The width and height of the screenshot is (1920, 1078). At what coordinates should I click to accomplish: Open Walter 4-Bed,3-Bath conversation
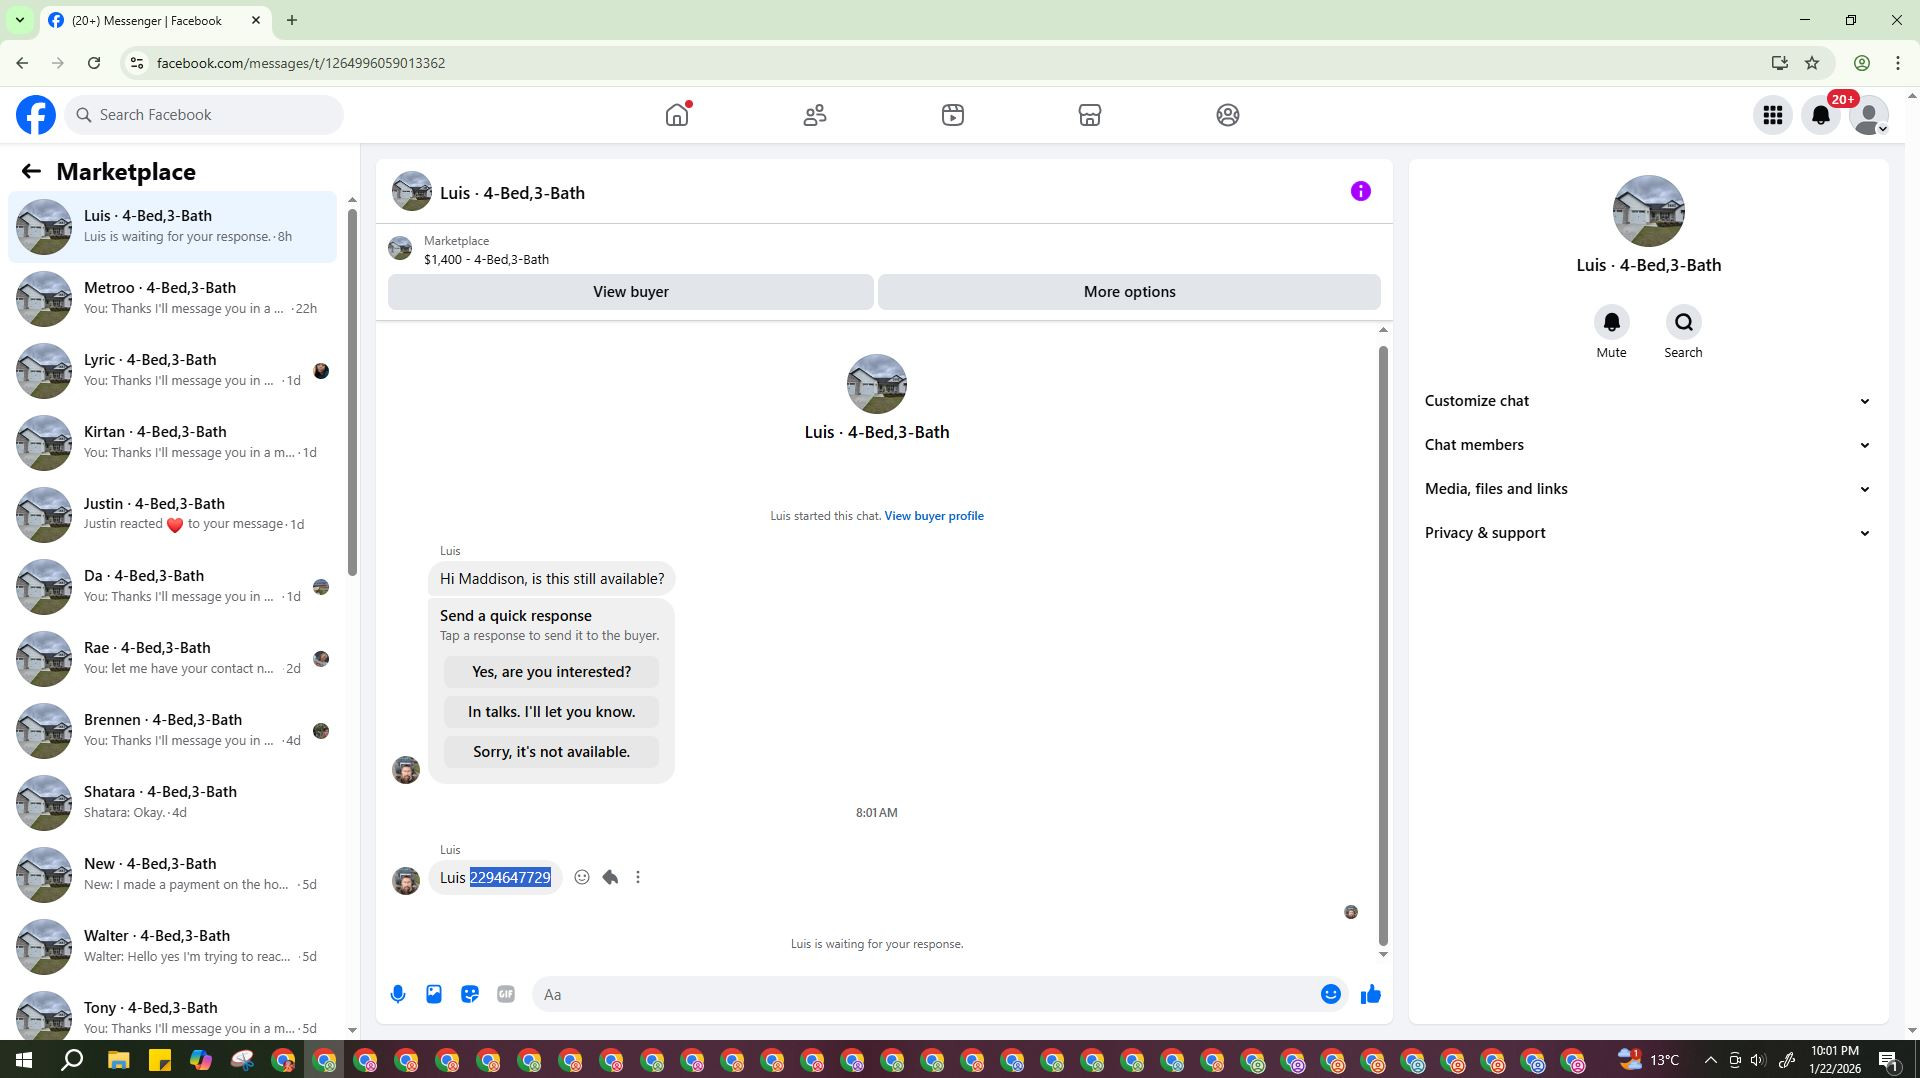[x=173, y=947]
